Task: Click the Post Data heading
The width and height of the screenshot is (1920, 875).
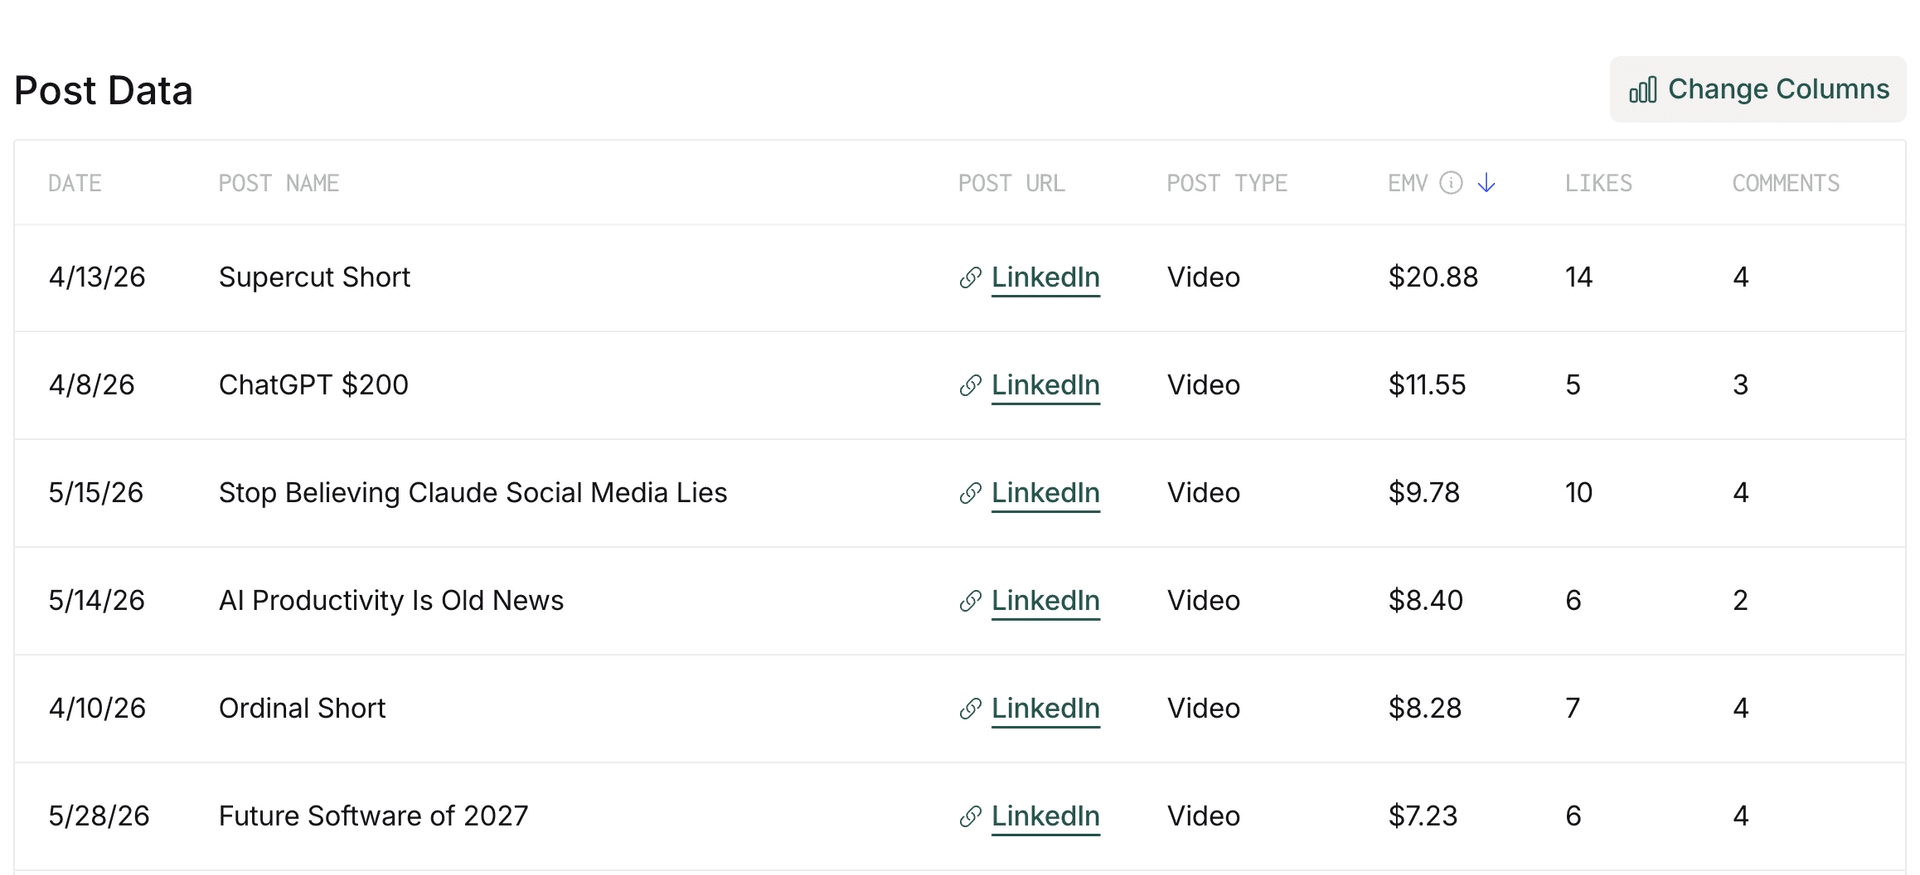Action: click(x=103, y=90)
